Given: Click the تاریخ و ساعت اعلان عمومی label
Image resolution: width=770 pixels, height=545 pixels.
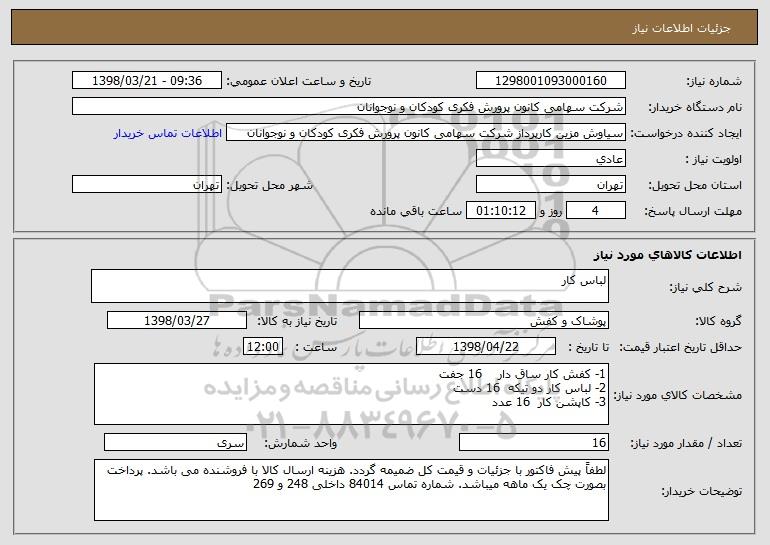Looking at the screenshot, I should (x=299, y=81).
